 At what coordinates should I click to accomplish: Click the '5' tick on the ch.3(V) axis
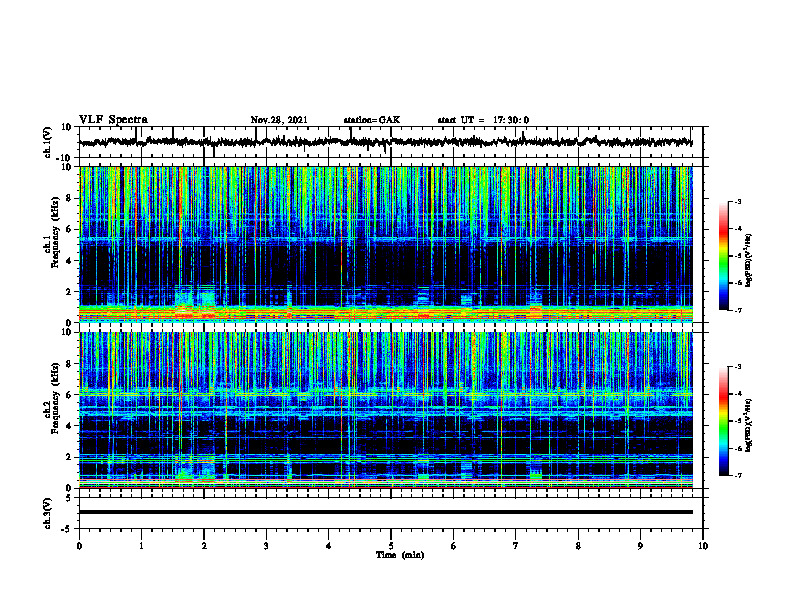pyautogui.click(x=70, y=498)
